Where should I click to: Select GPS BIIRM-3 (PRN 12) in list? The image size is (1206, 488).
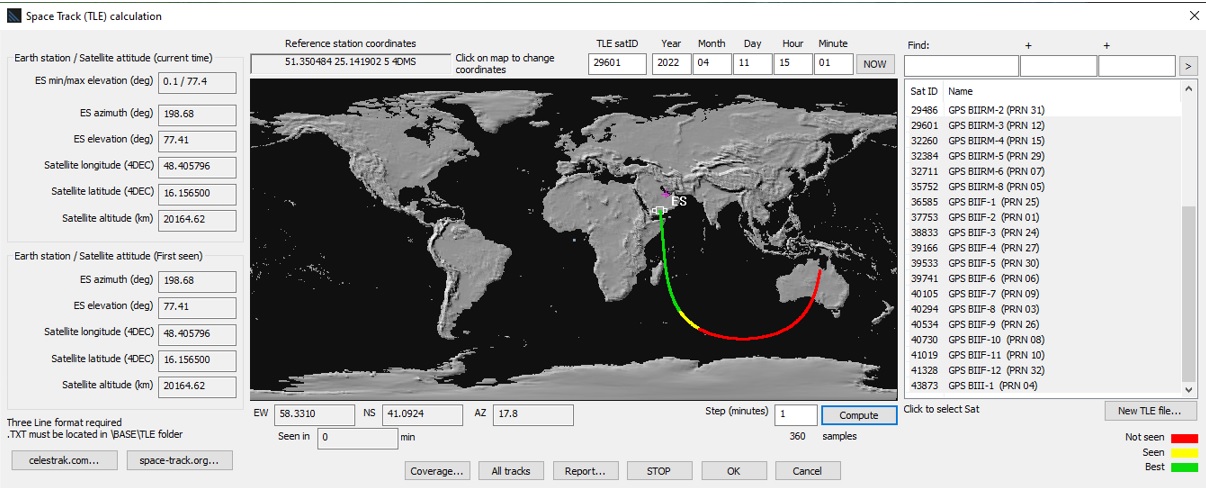point(995,126)
